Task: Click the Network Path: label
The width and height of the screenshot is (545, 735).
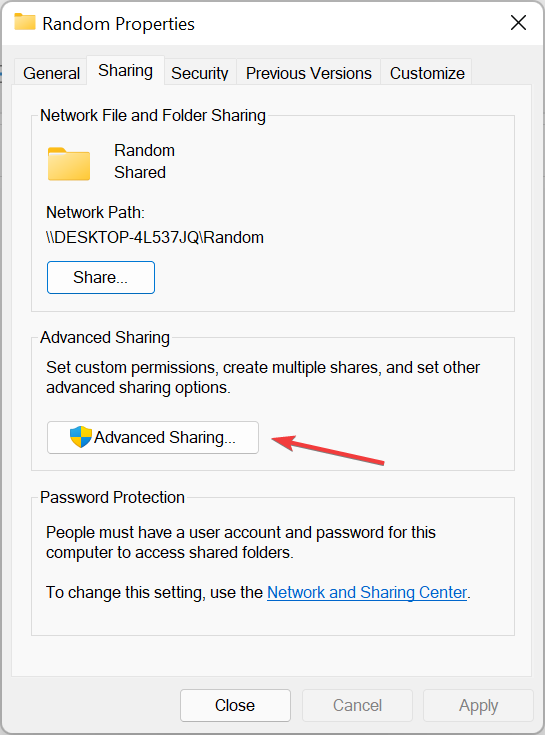Action: 95,212
